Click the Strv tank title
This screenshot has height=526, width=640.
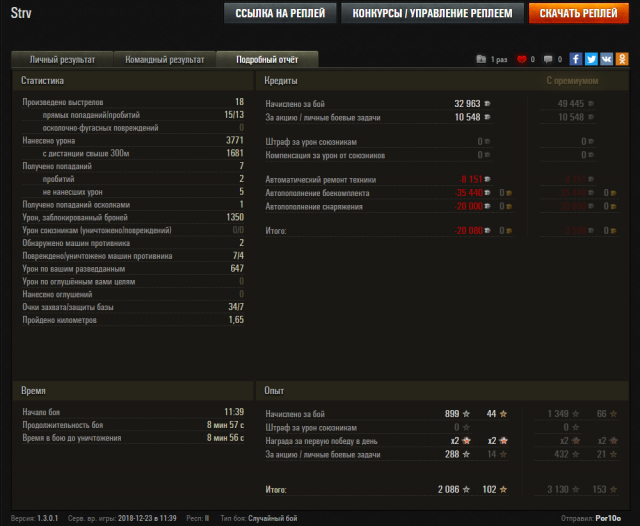click(x=24, y=12)
